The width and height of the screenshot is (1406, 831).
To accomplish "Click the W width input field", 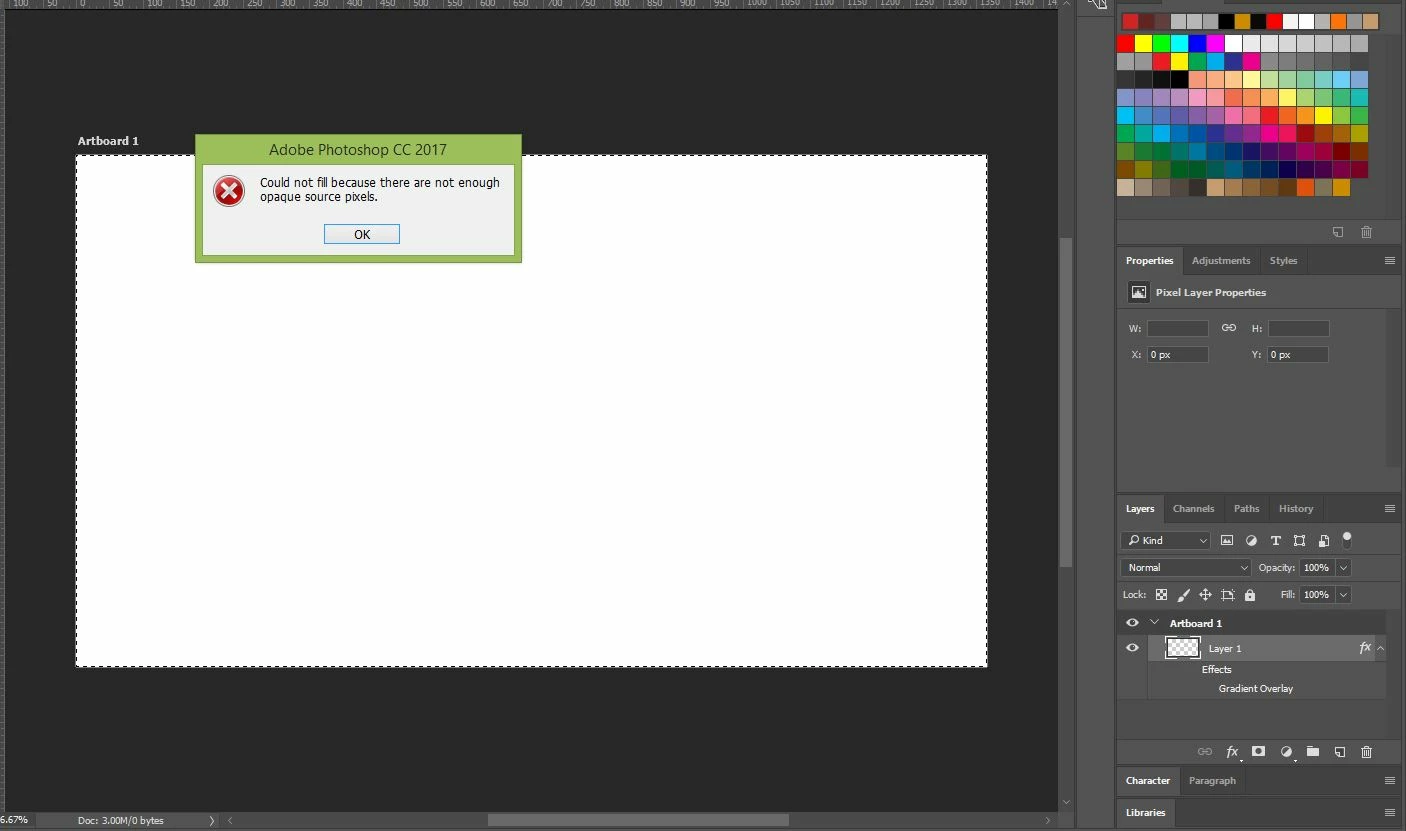I will 1178,328.
